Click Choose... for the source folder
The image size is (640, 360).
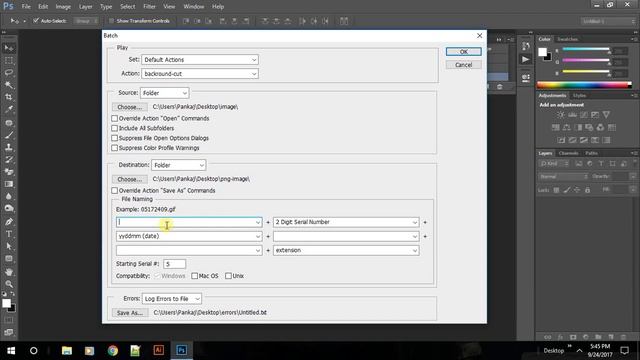pyautogui.click(x=130, y=107)
